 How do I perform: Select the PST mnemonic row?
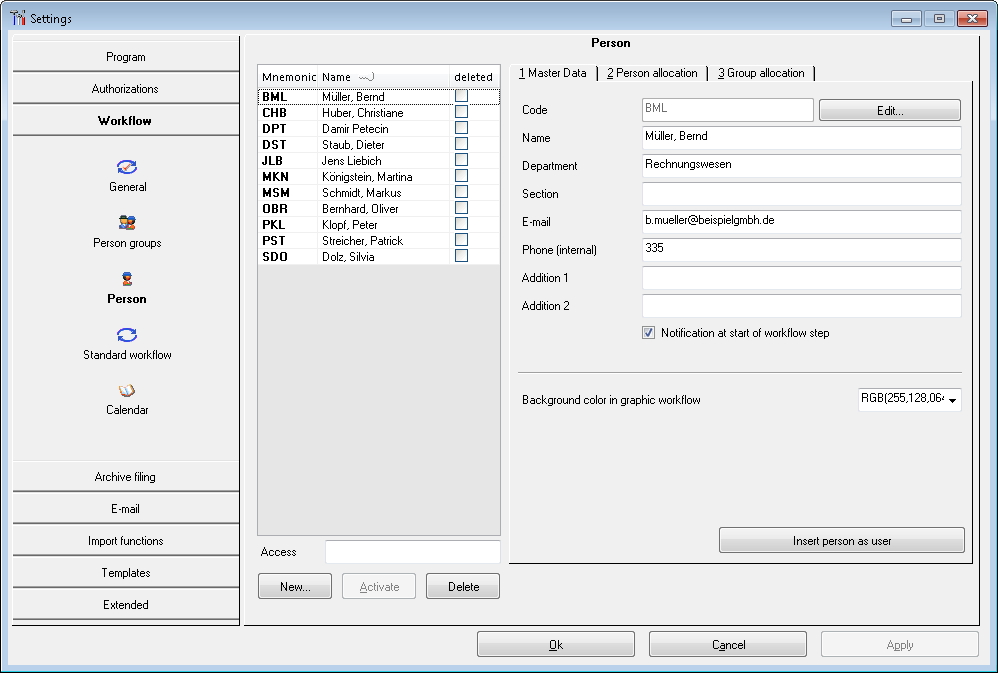coord(379,240)
